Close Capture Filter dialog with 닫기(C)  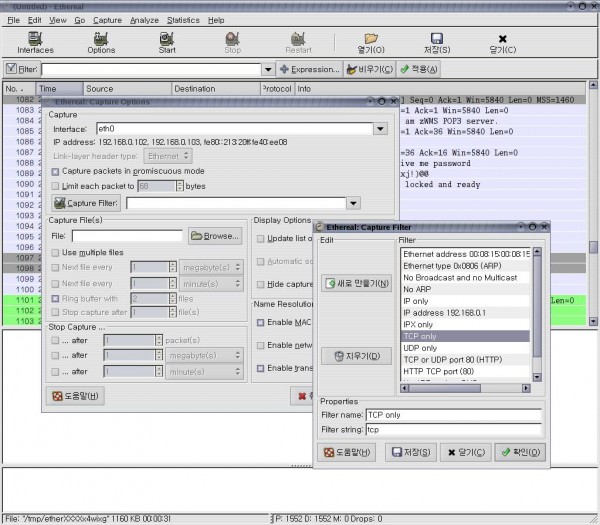pos(466,452)
